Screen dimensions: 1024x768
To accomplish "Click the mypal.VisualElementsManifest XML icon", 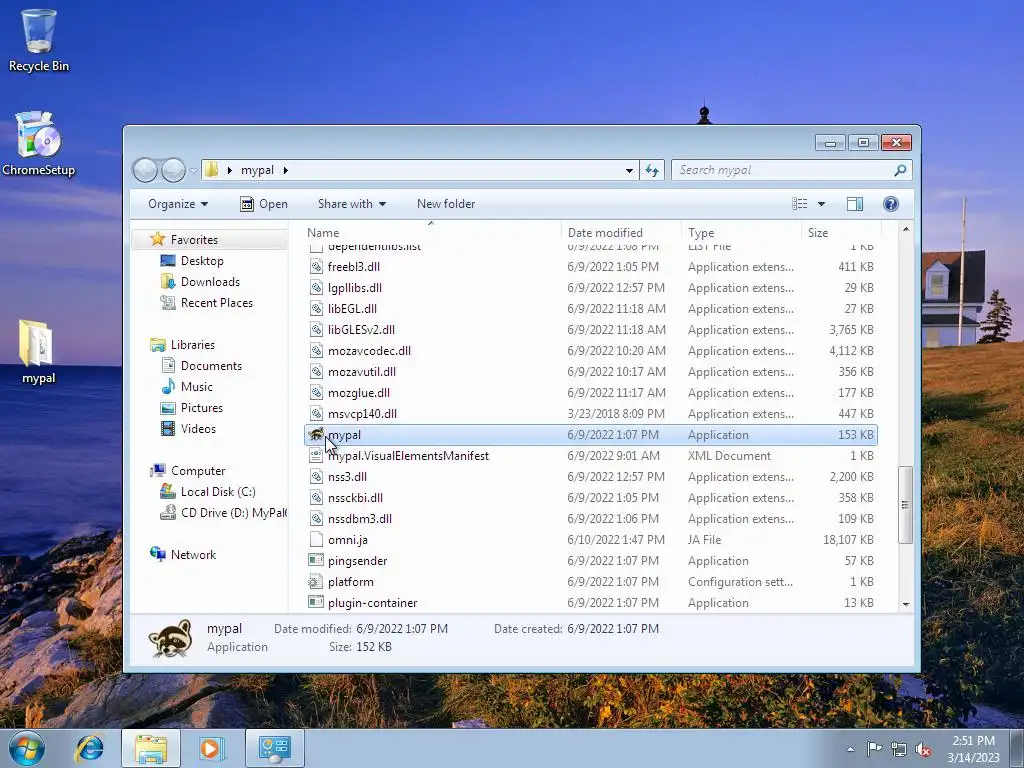I will [x=316, y=455].
